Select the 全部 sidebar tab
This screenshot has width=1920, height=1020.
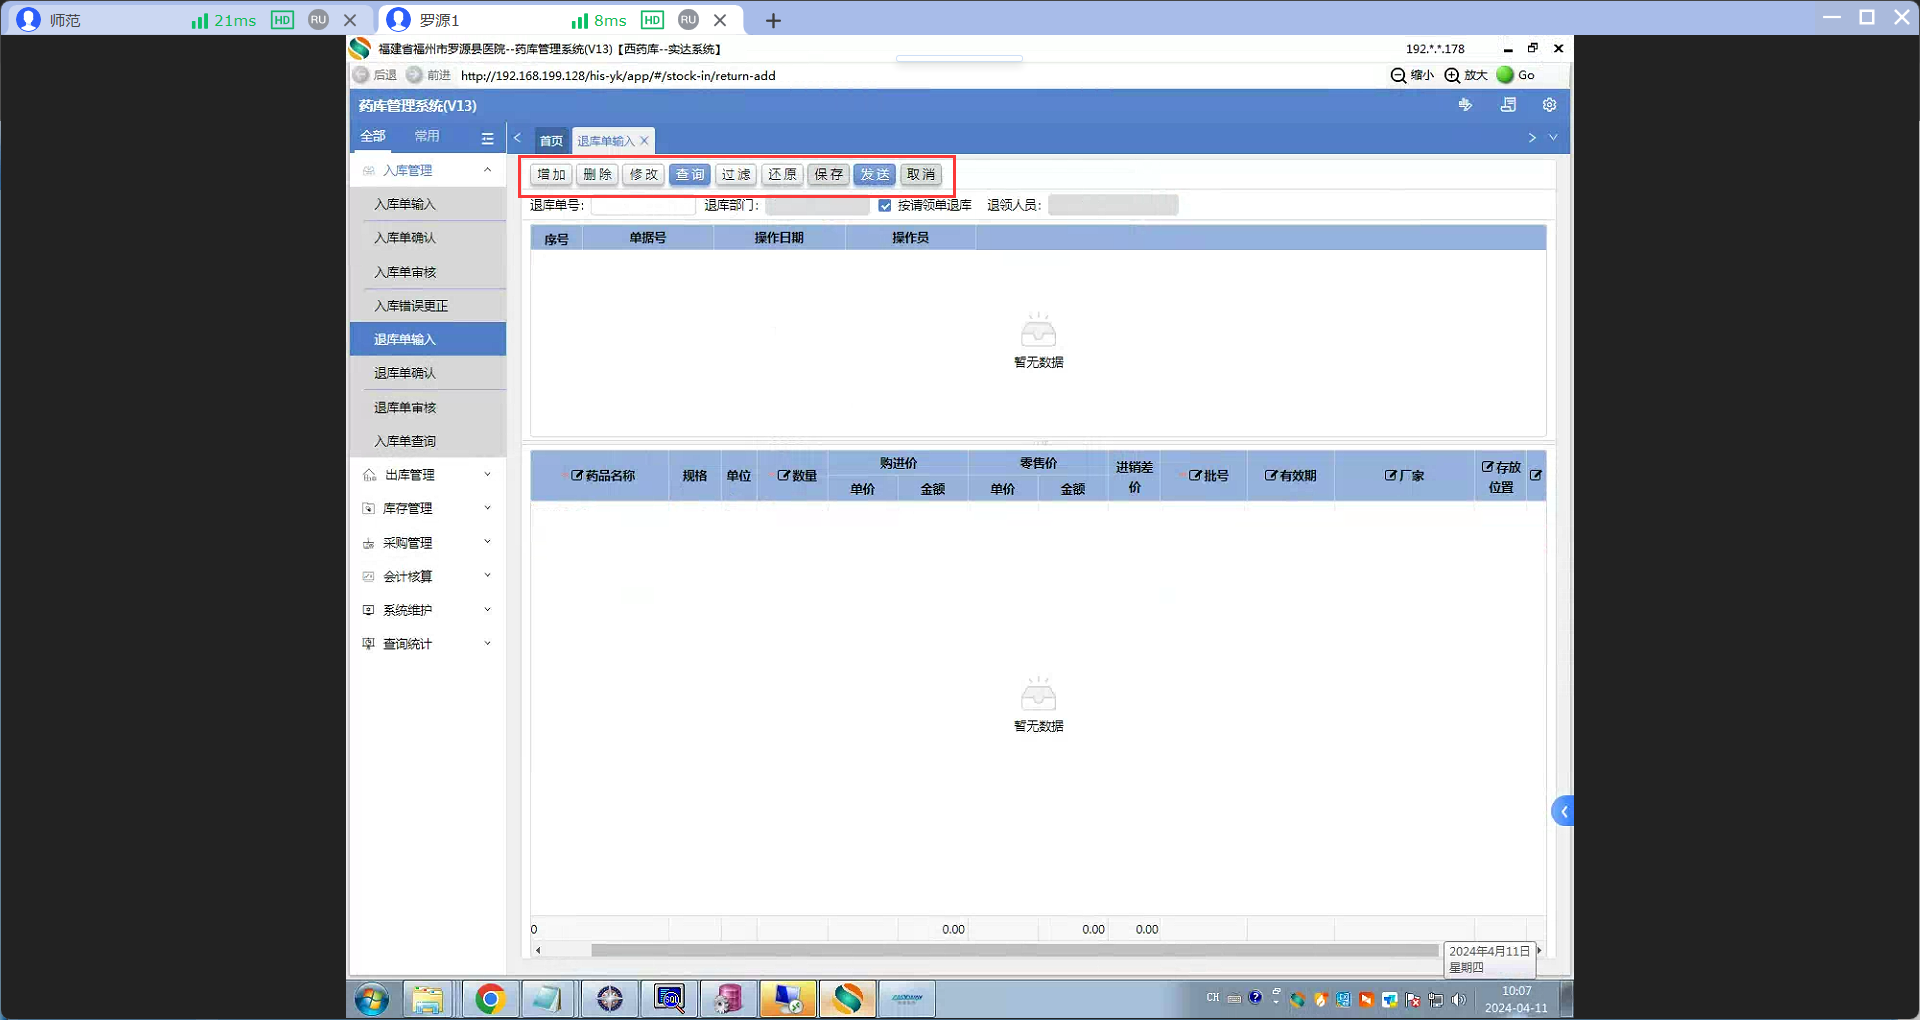(373, 137)
